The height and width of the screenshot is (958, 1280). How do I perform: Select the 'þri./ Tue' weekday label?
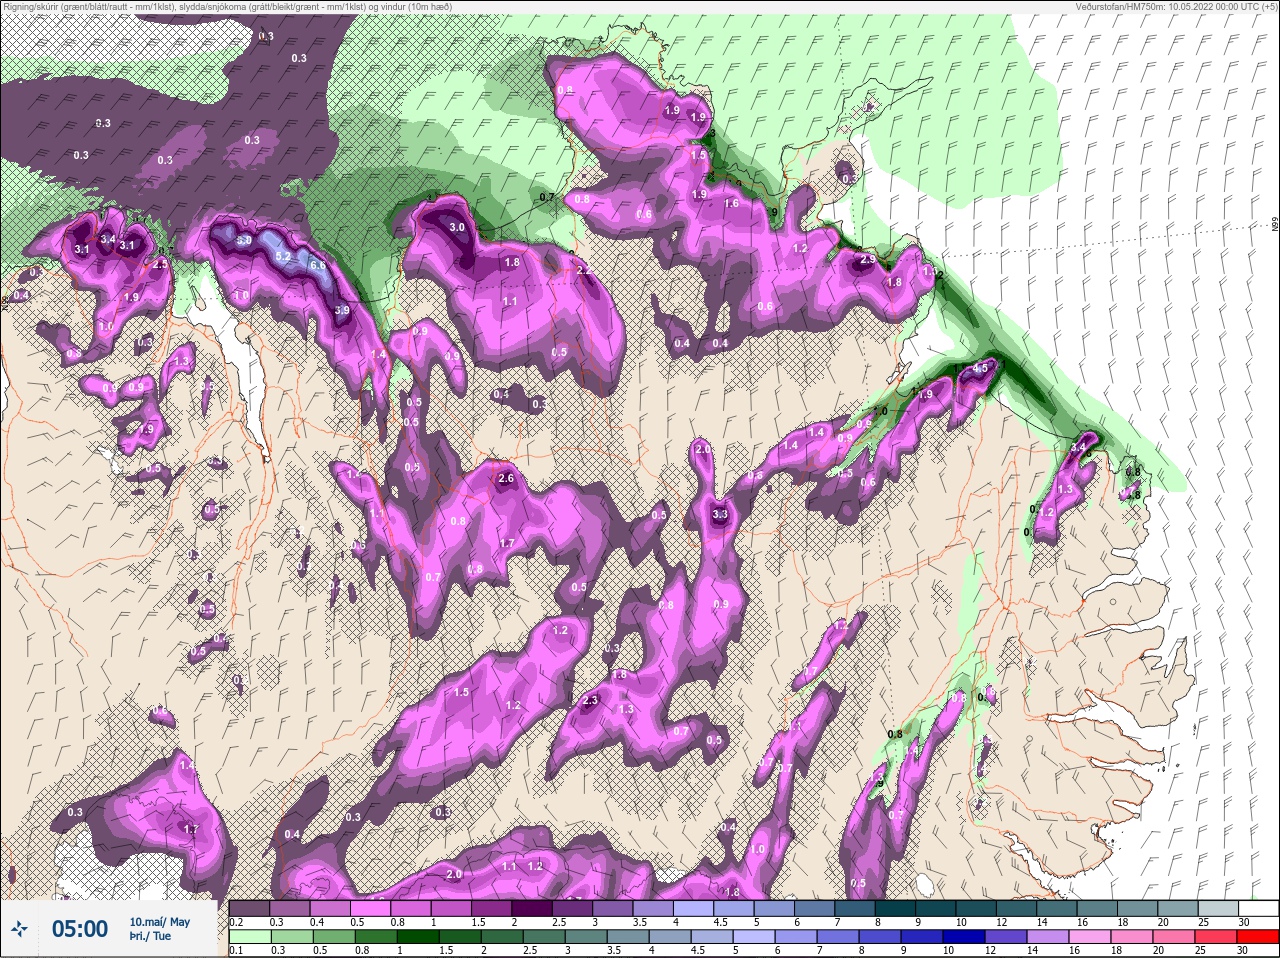point(150,937)
